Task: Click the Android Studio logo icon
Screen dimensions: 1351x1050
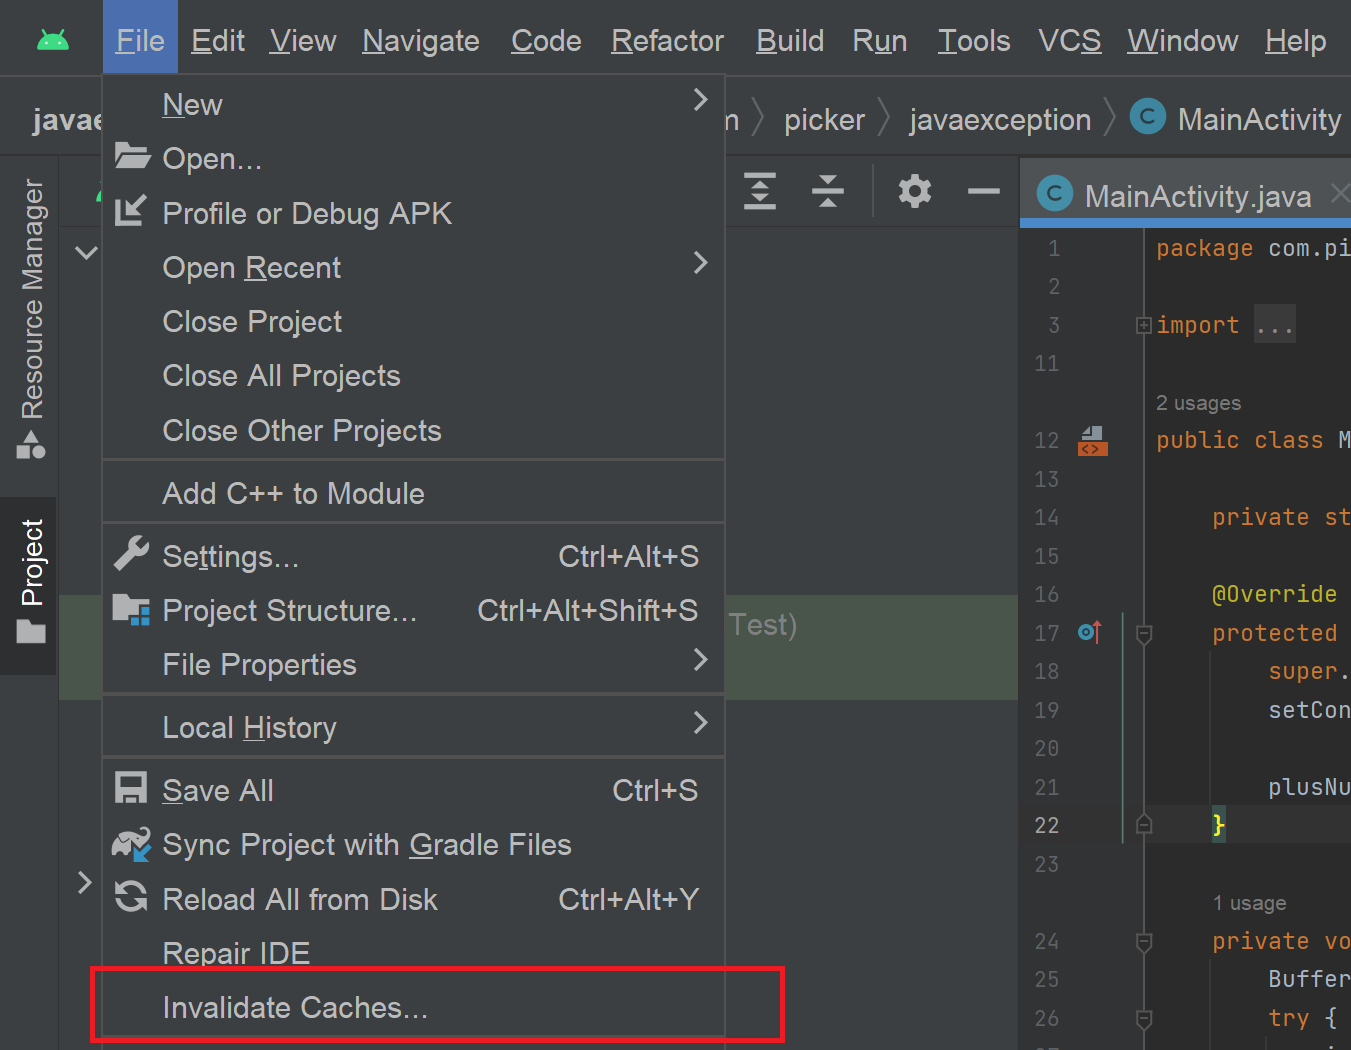Action: pos(52,40)
